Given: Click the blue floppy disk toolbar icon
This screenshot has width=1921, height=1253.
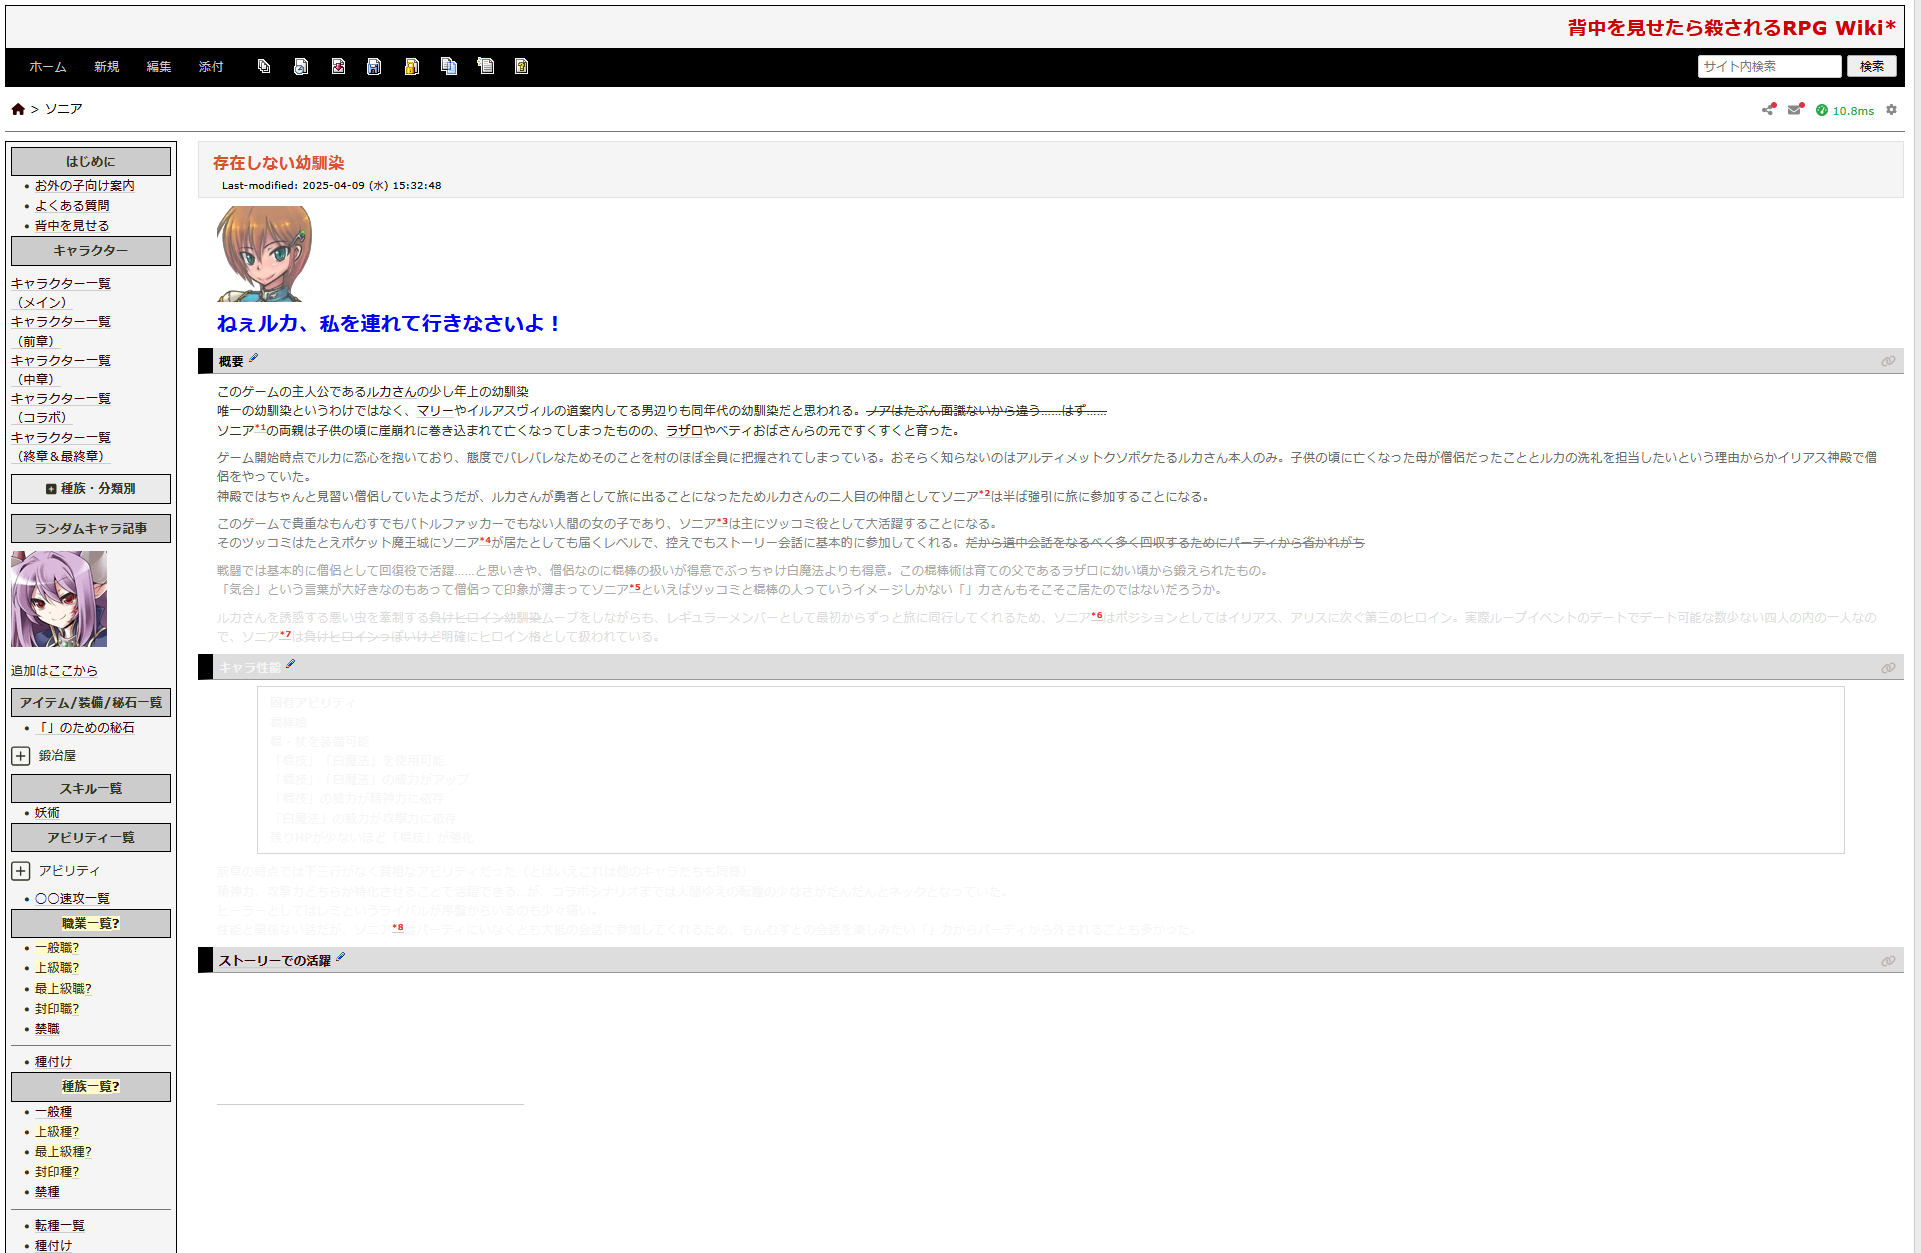Looking at the screenshot, I should (x=374, y=67).
